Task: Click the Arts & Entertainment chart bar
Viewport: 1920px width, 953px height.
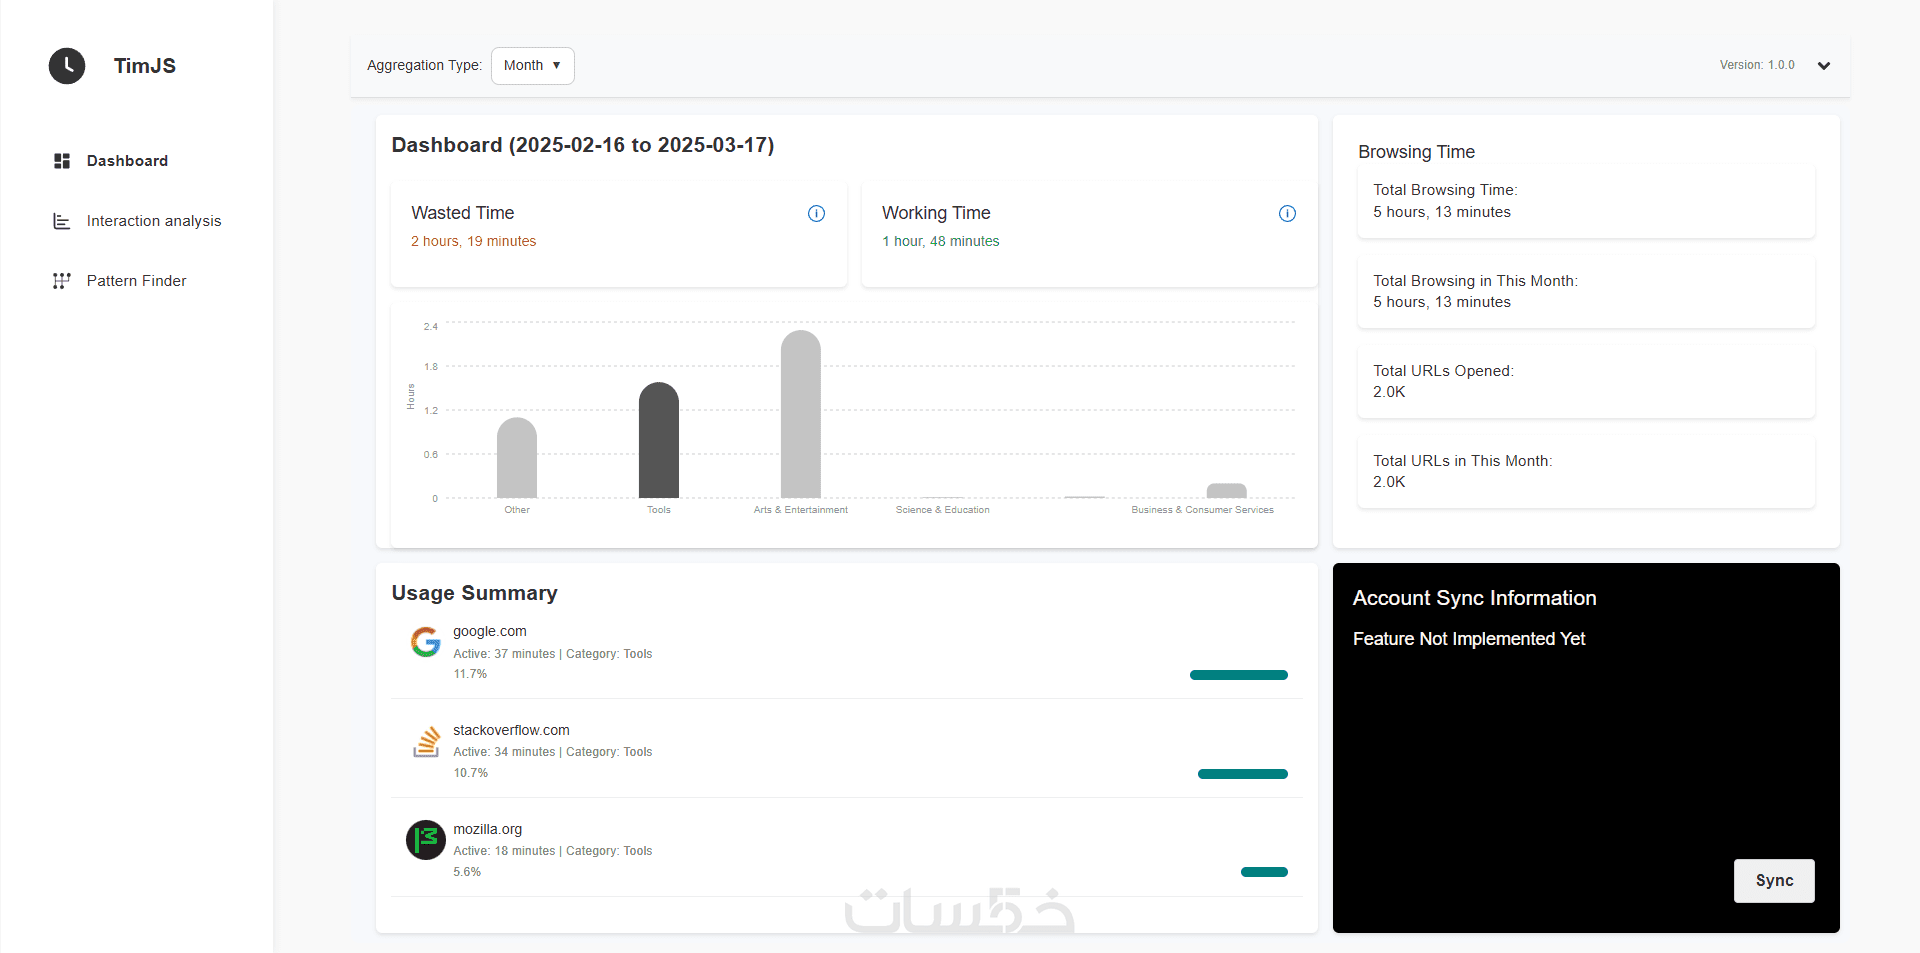Action: [x=801, y=415]
